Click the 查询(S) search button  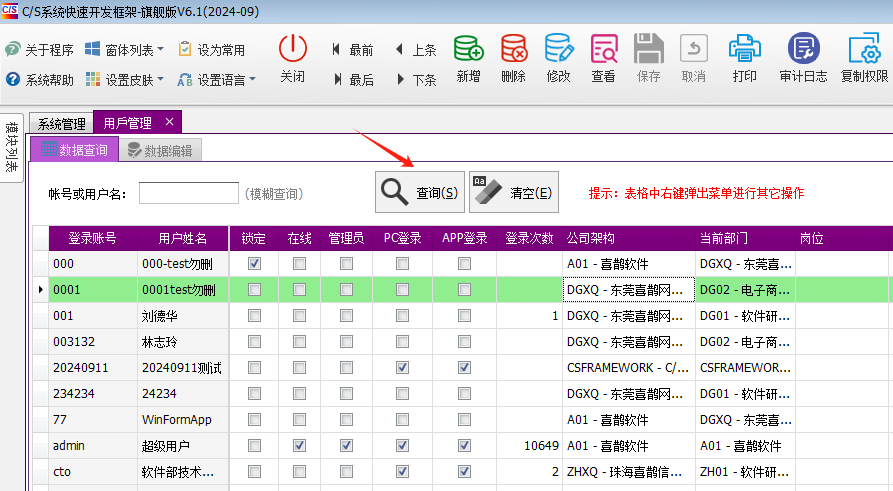(420, 192)
